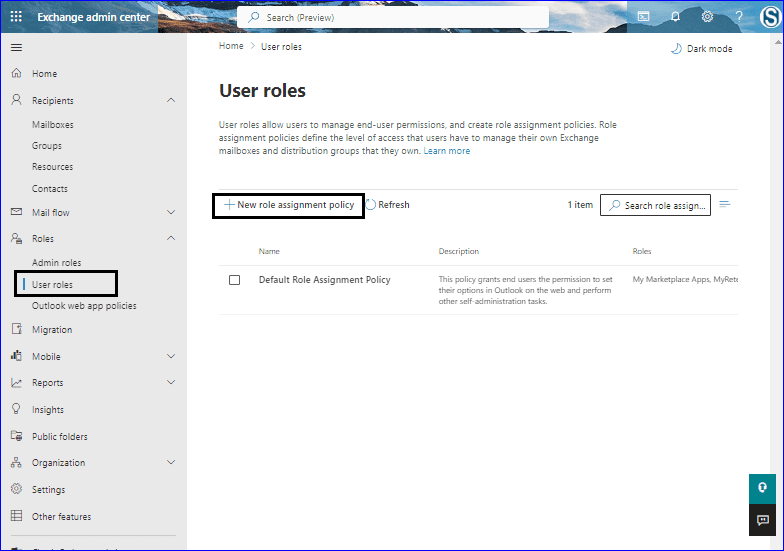This screenshot has height=551, width=784.
Task: Open the teal help assistant button
Action: pos(762,488)
